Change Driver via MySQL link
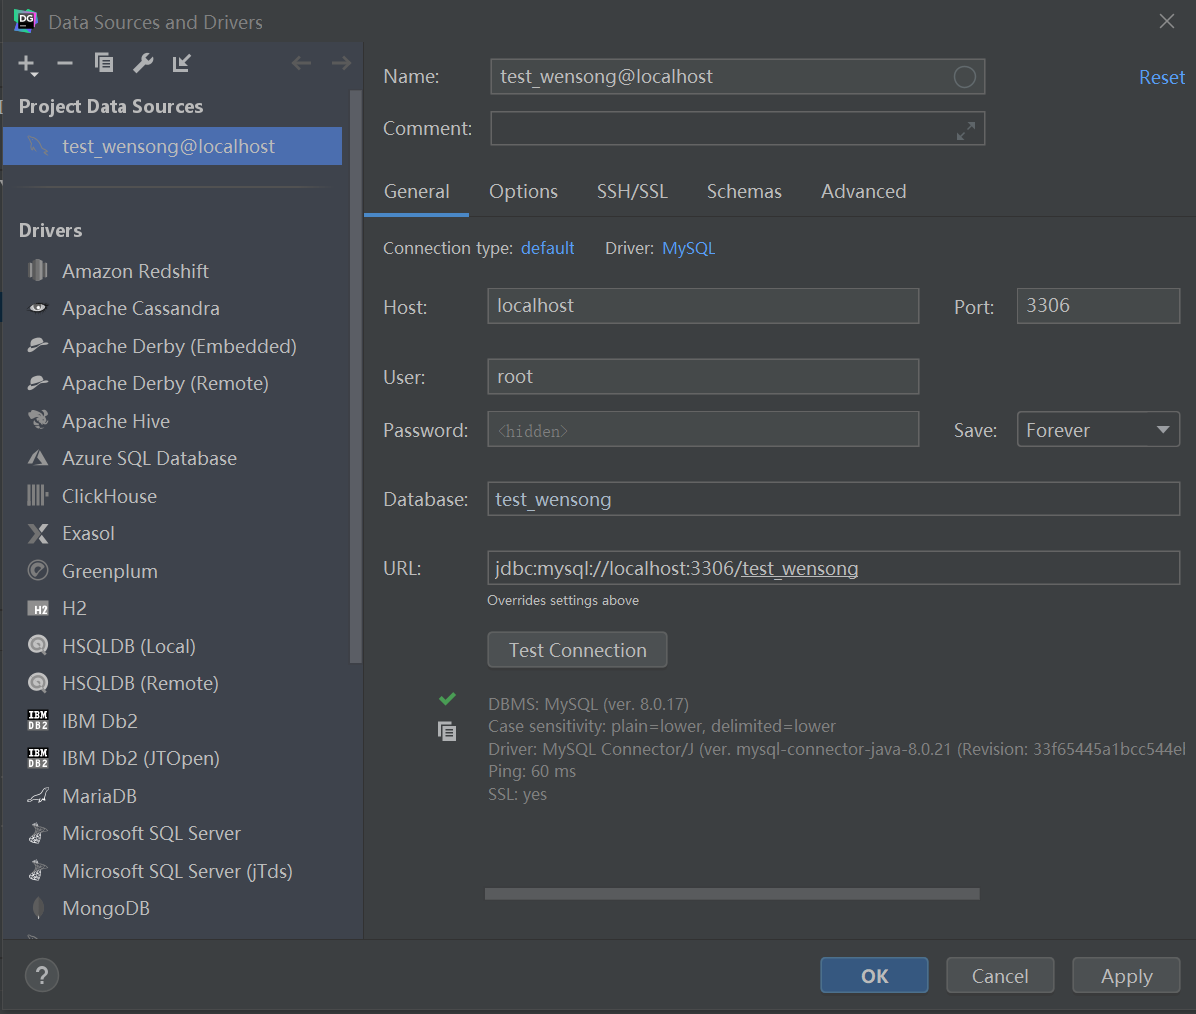 pos(688,248)
